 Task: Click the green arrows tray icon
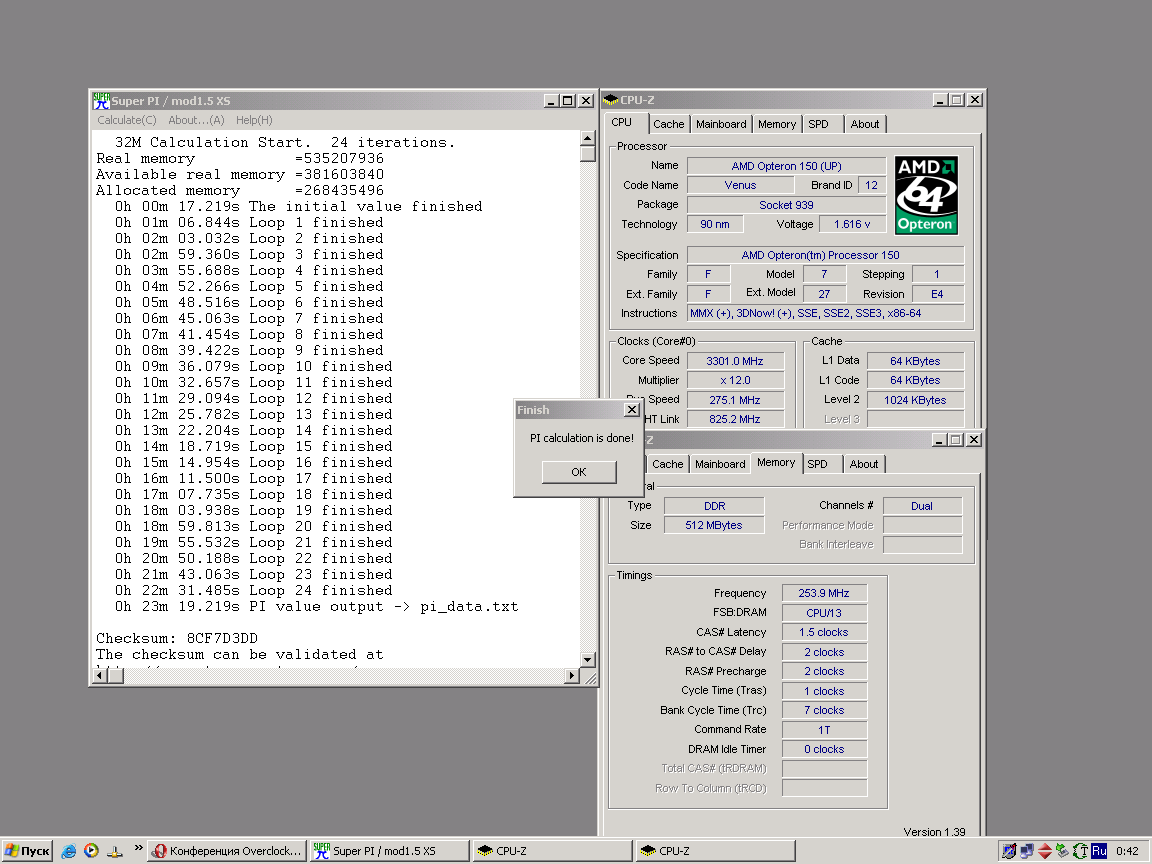[1062, 852]
